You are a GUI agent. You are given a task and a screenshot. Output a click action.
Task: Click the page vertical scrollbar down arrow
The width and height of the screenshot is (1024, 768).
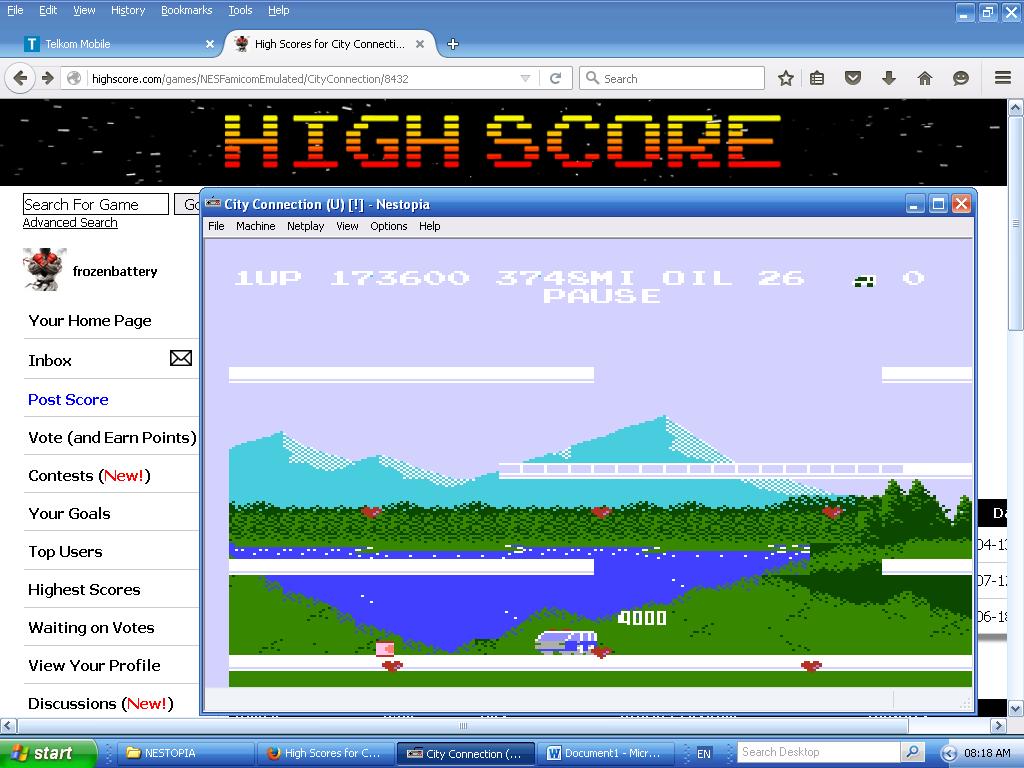(x=1016, y=708)
